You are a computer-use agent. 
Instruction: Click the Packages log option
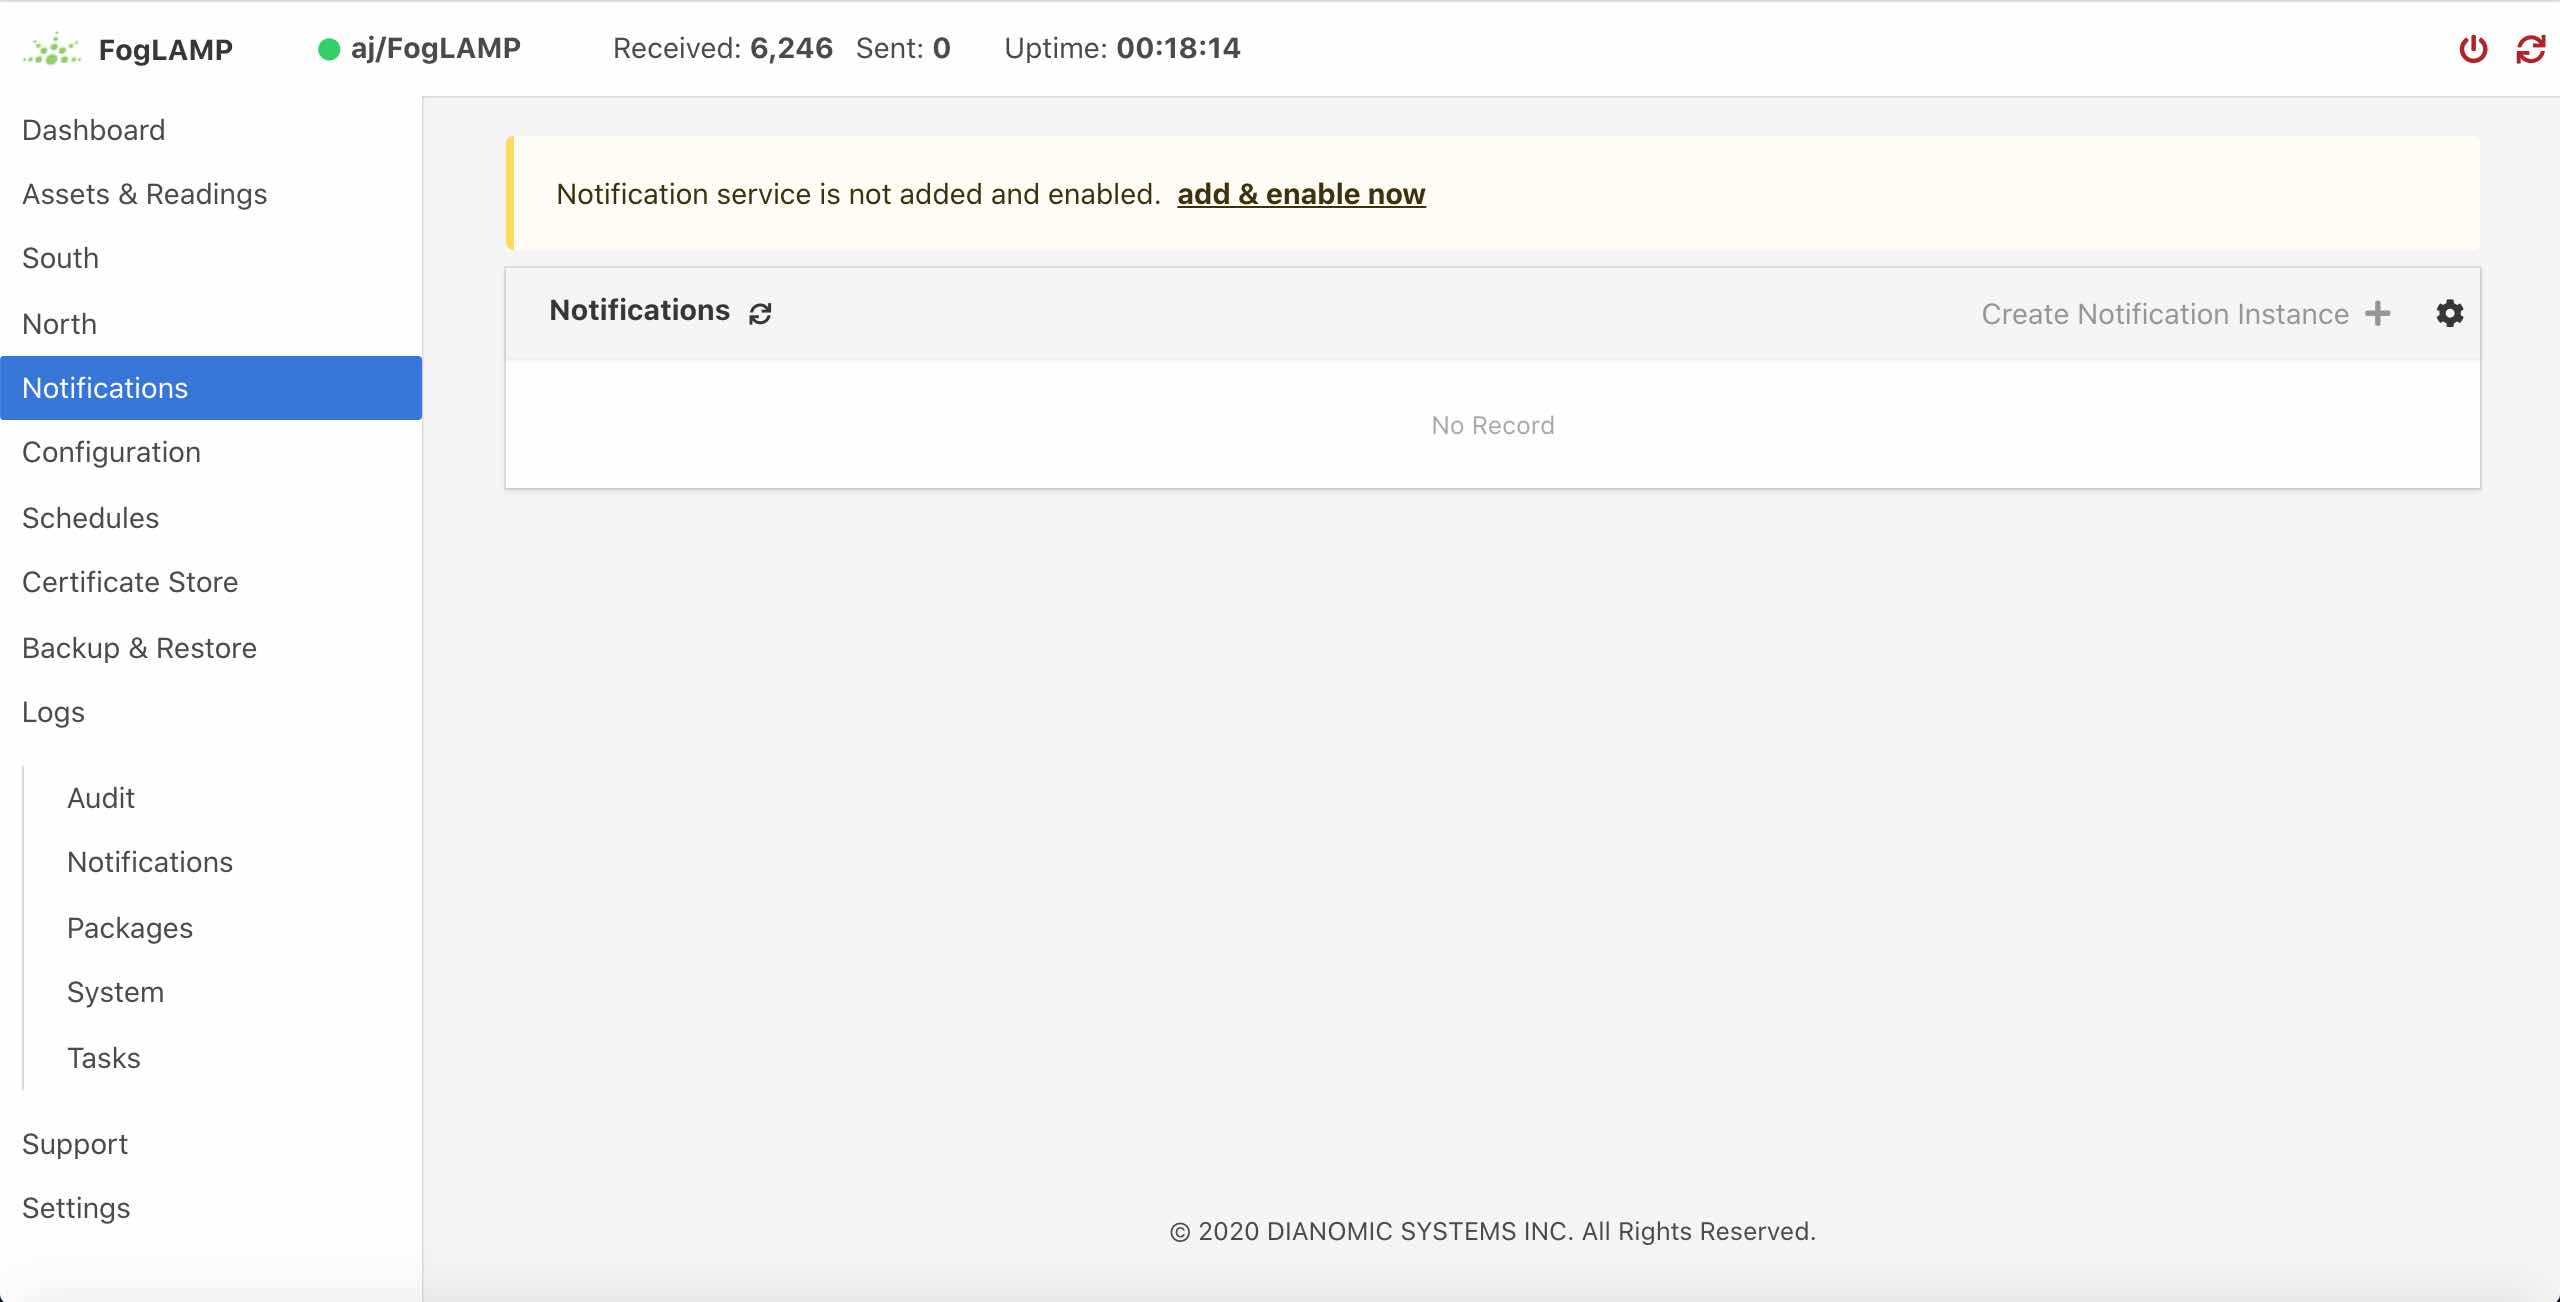point(128,925)
